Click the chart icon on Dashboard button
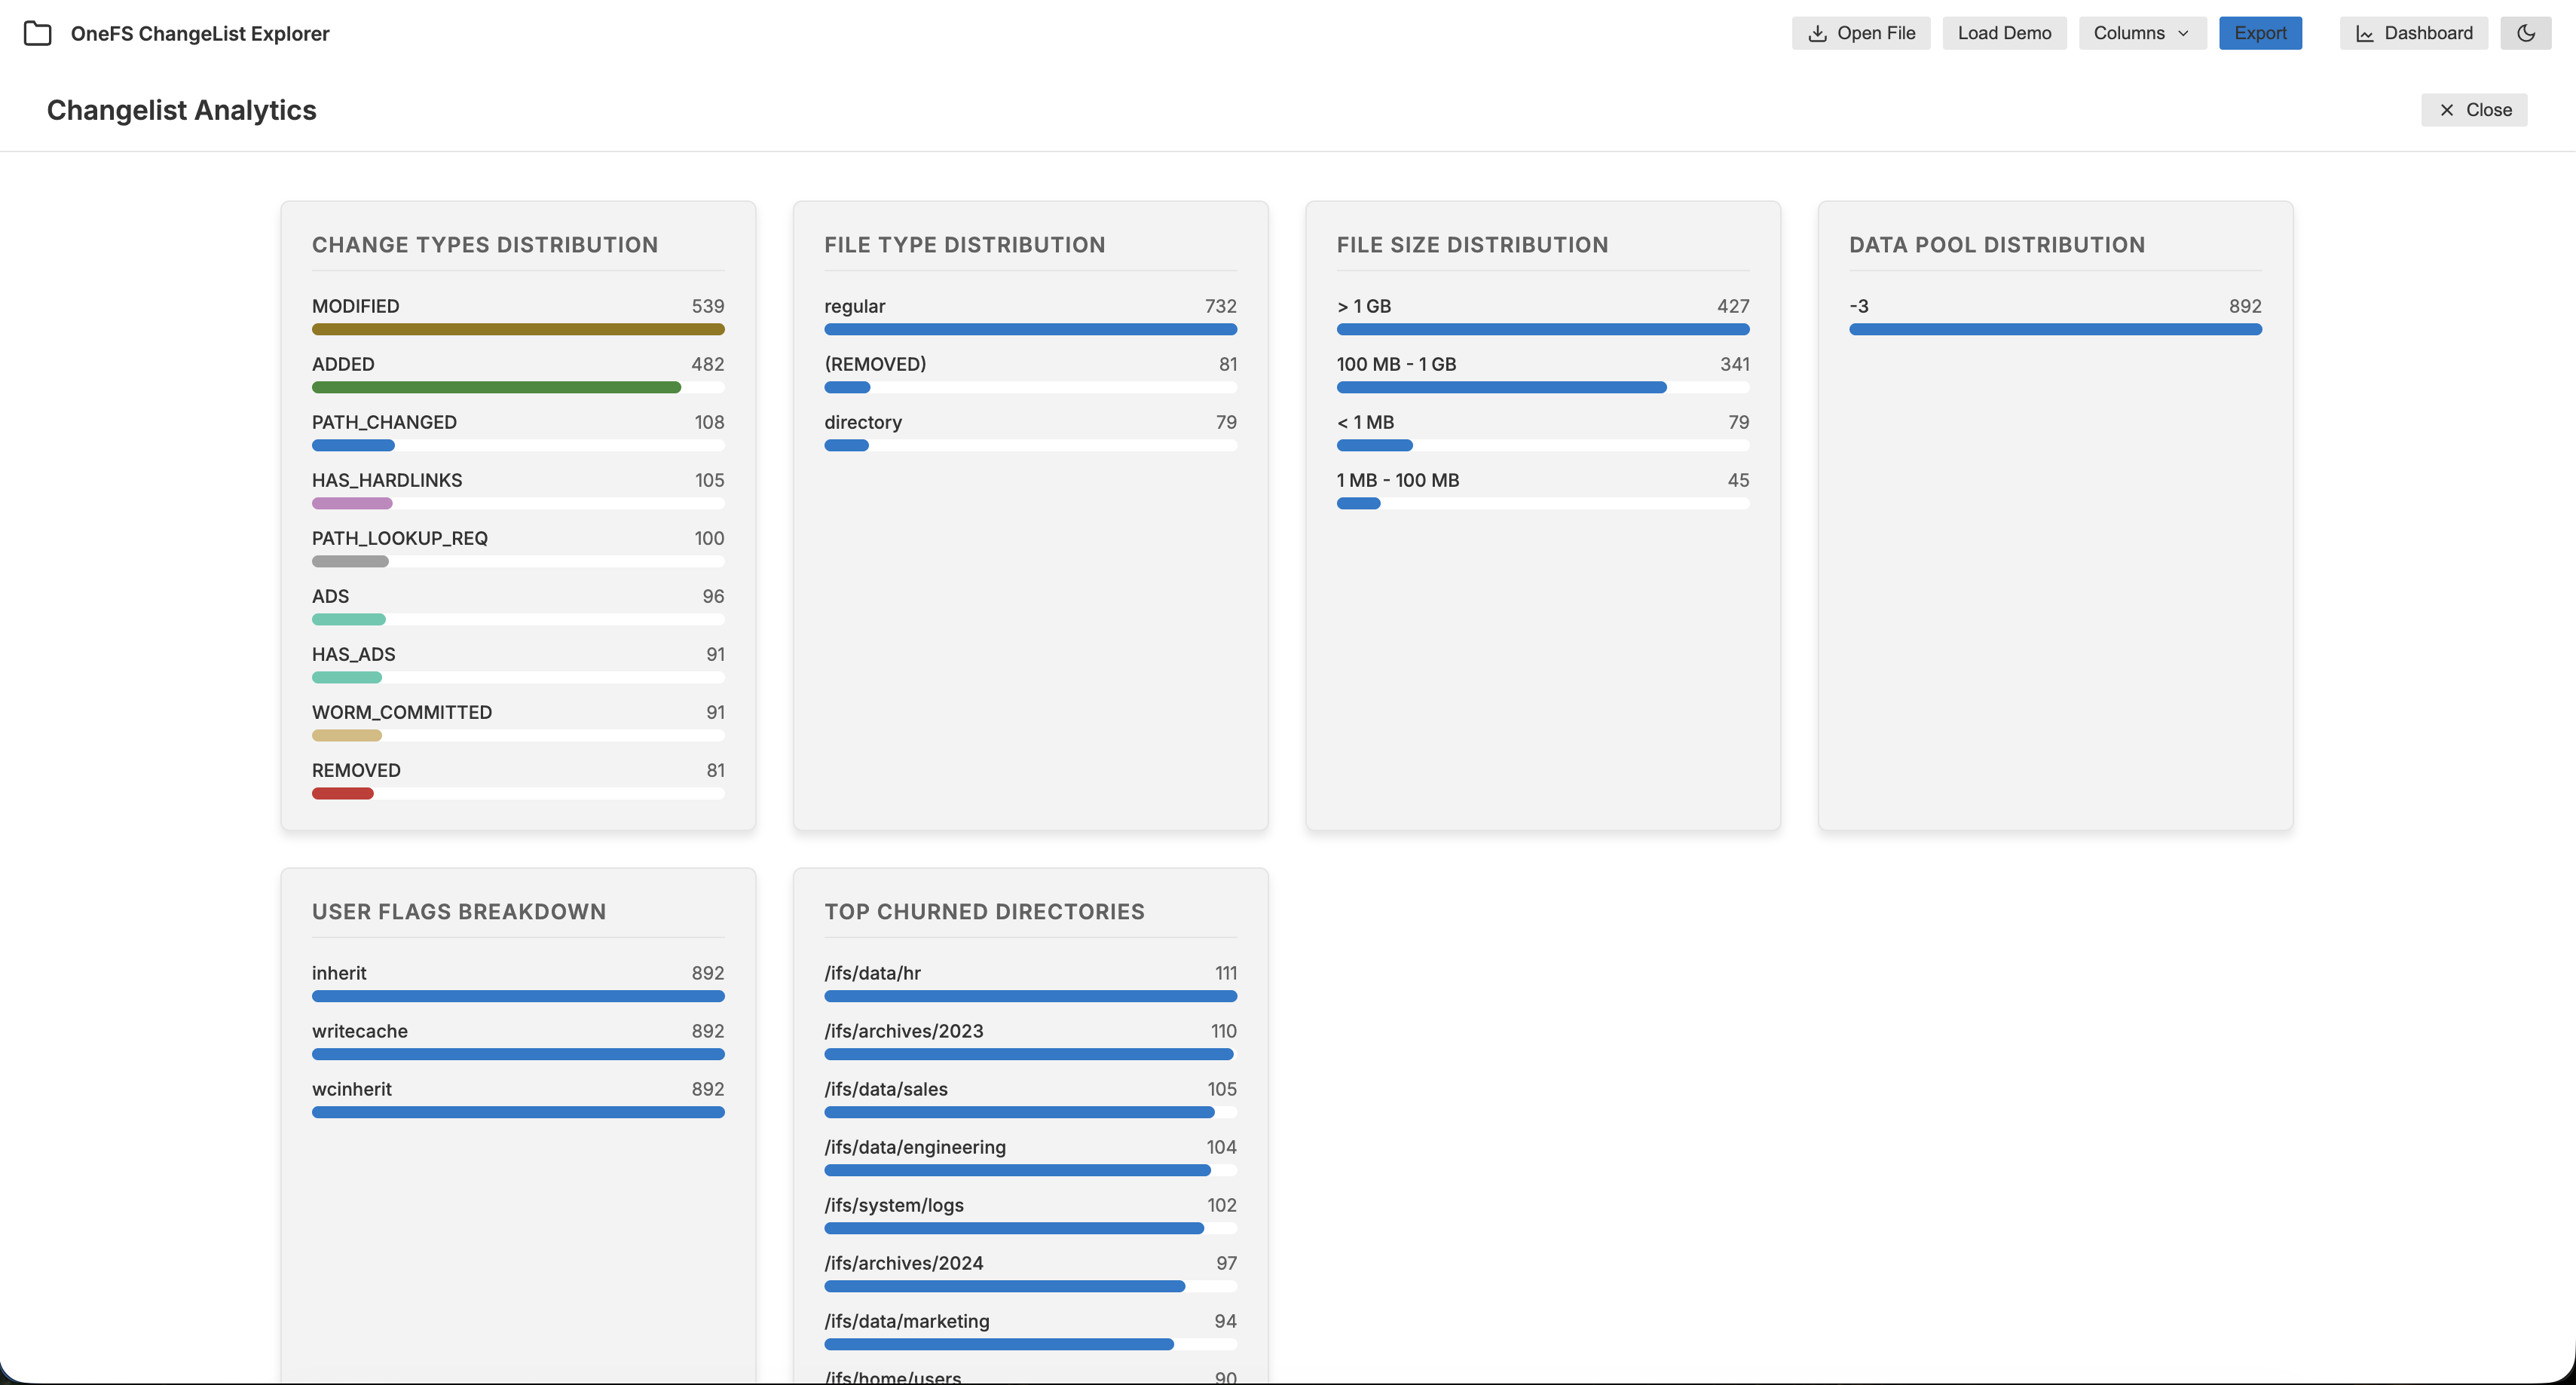This screenshot has height=1385, width=2576. 2365,33
